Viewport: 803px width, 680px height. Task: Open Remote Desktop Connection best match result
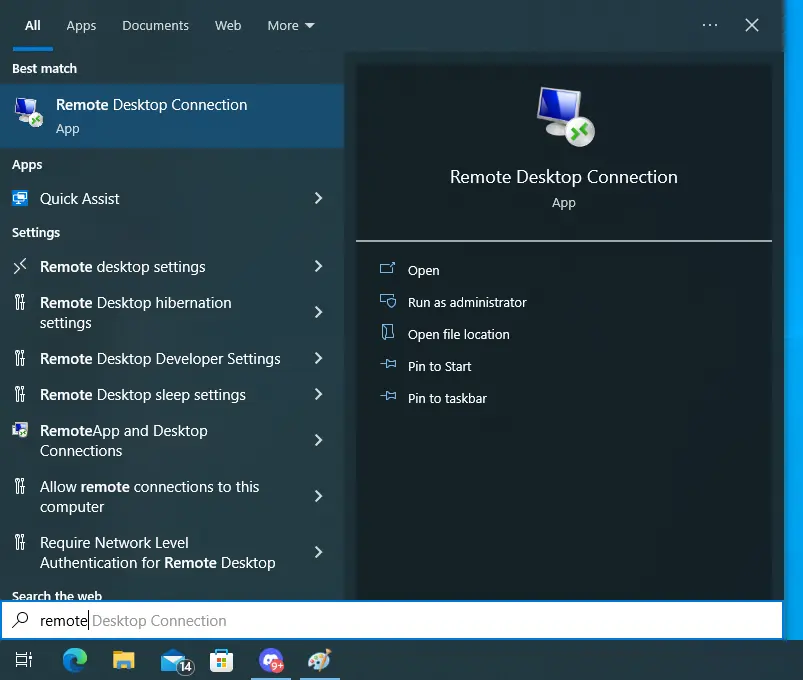click(172, 116)
